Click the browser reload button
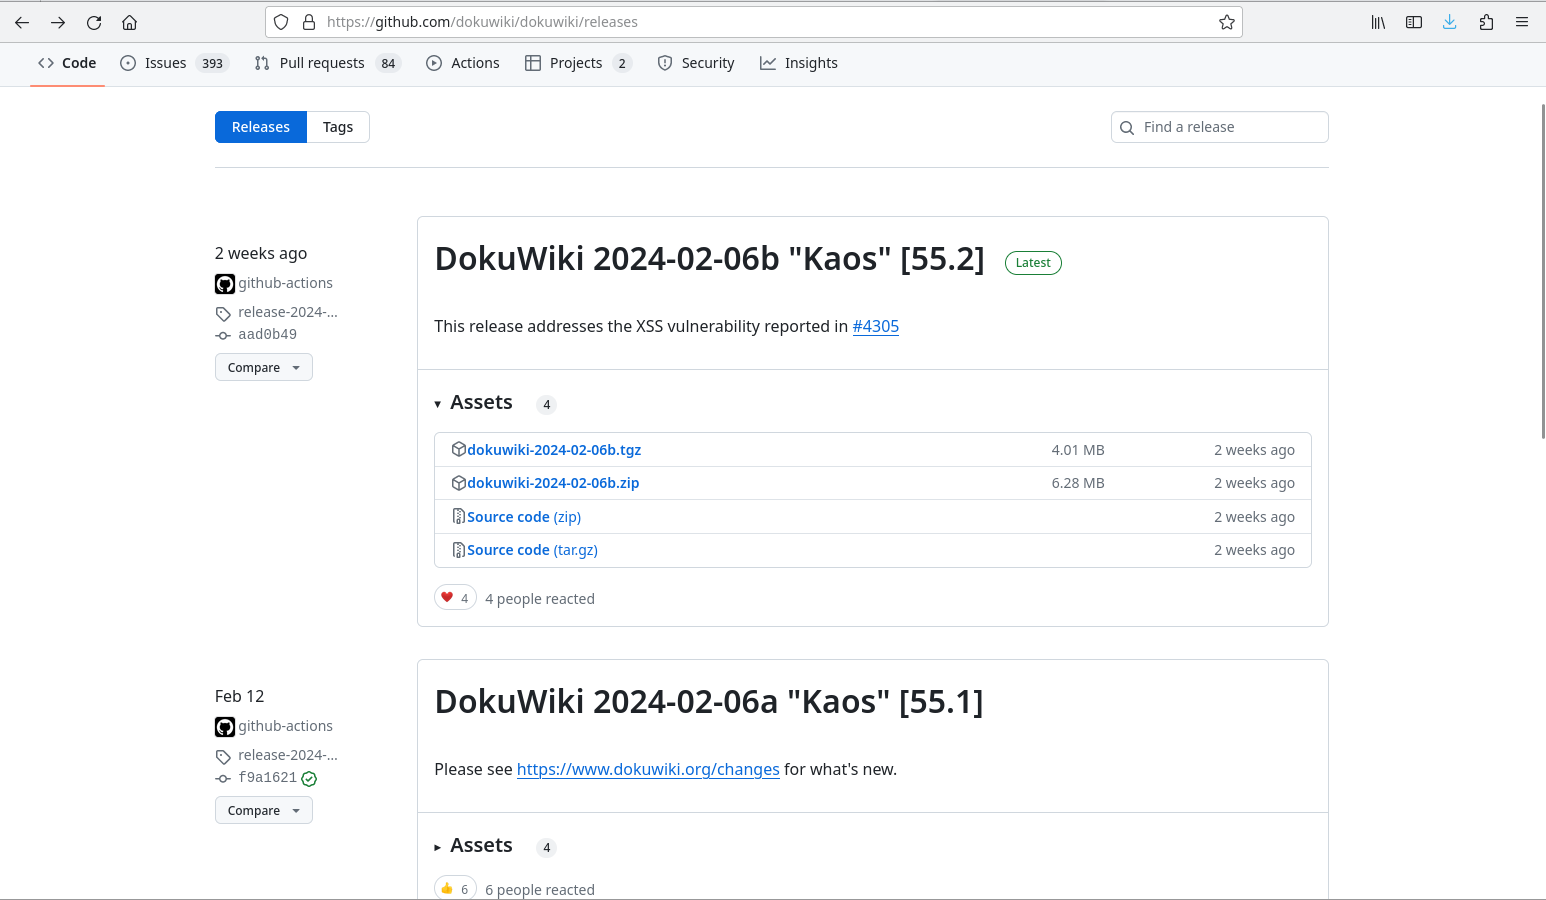 point(94,22)
